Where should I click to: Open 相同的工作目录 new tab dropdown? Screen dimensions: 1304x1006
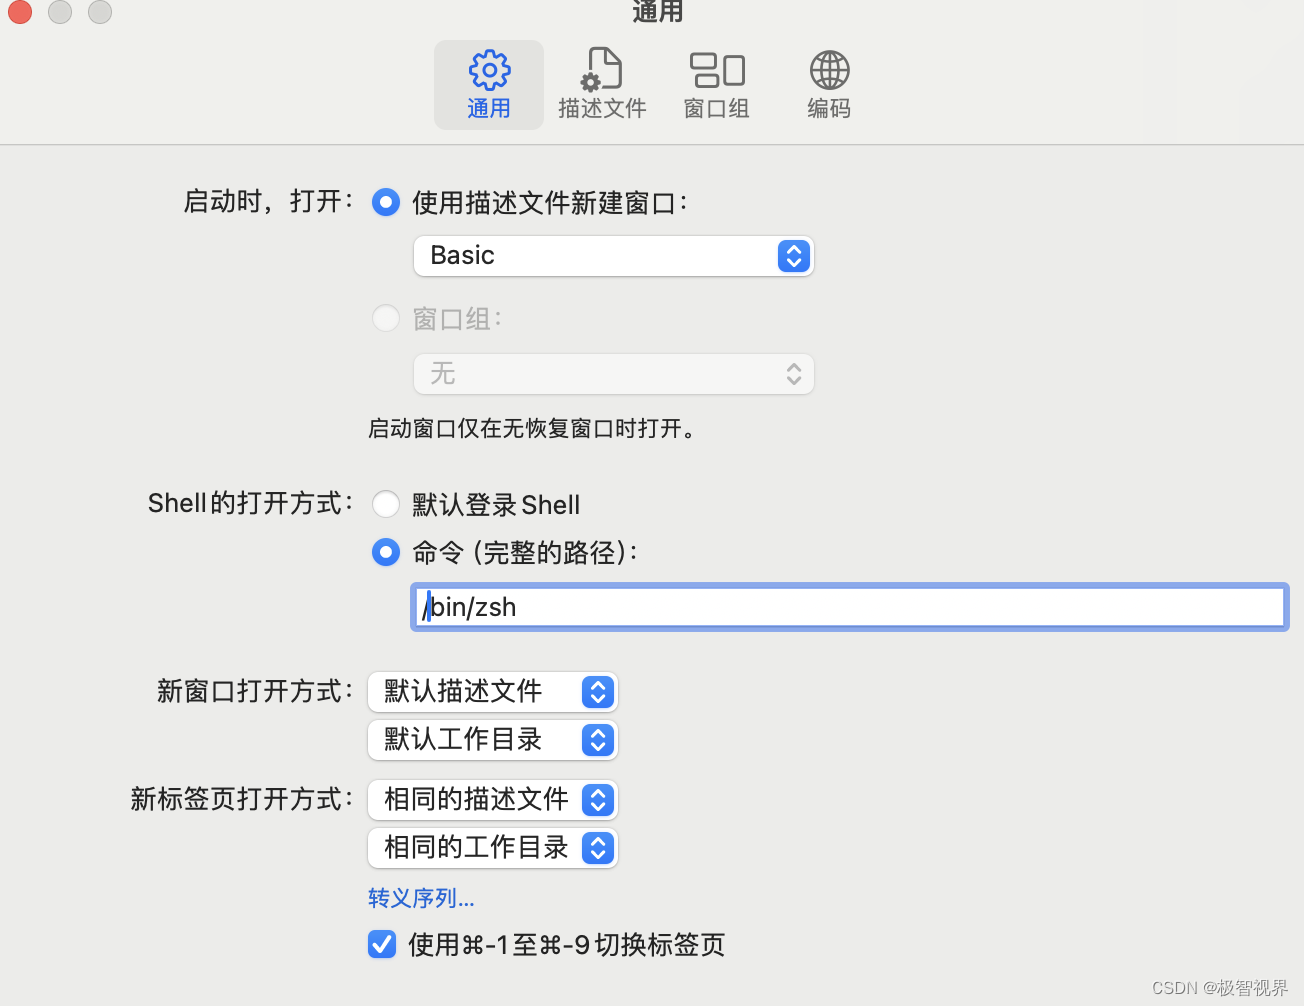[x=493, y=848]
